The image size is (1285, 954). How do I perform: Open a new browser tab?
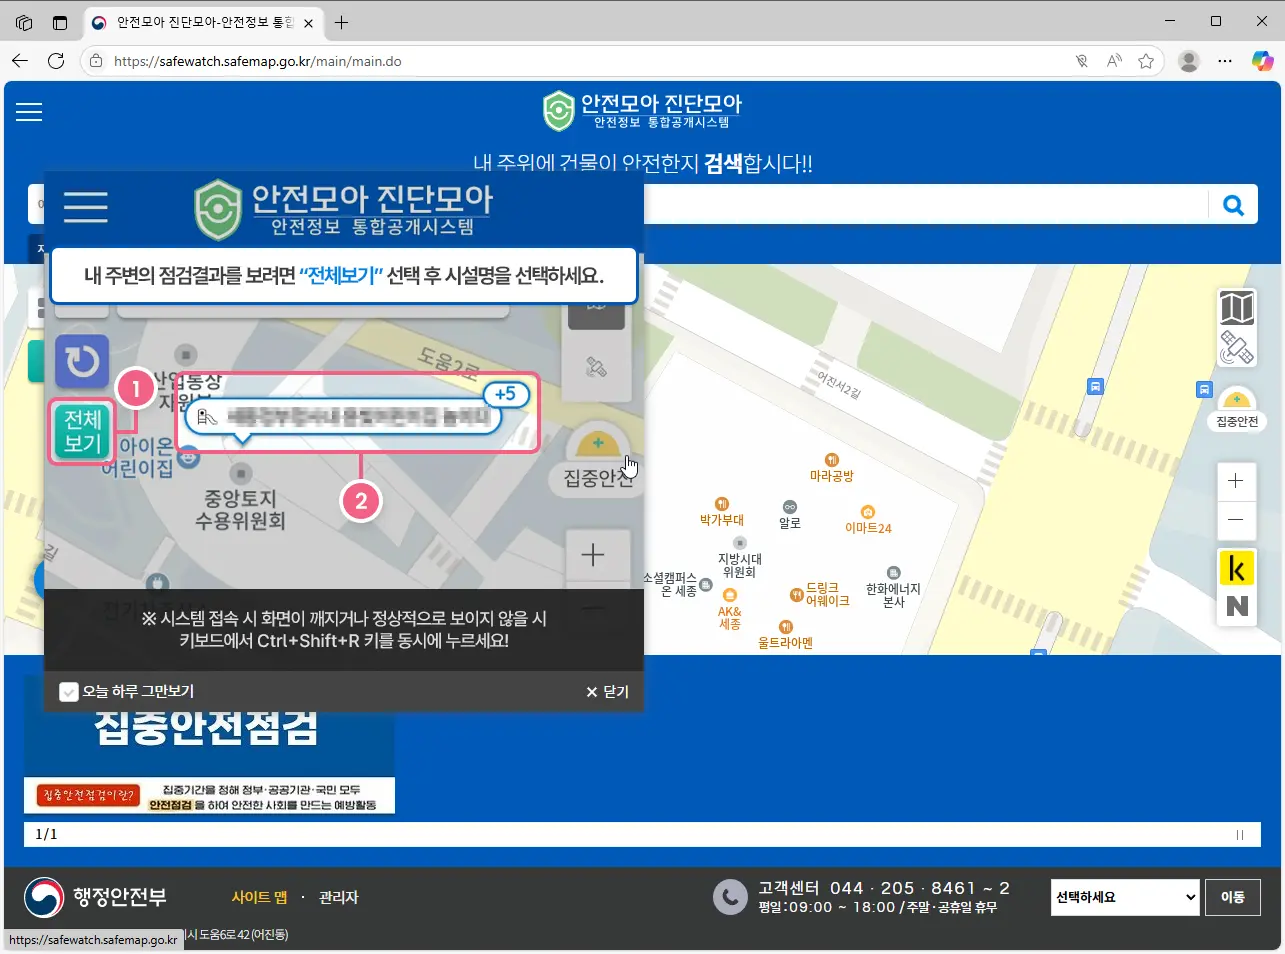(341, 22)
